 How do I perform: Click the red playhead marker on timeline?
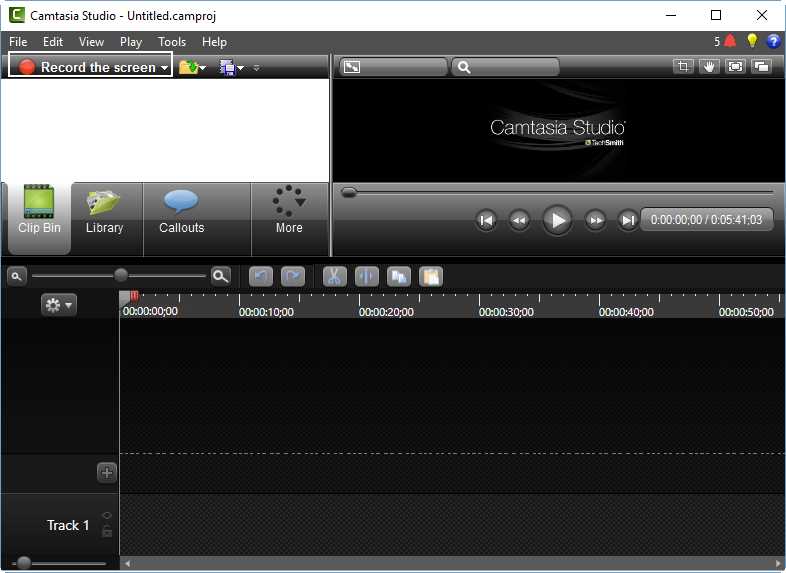pos(134,296)
